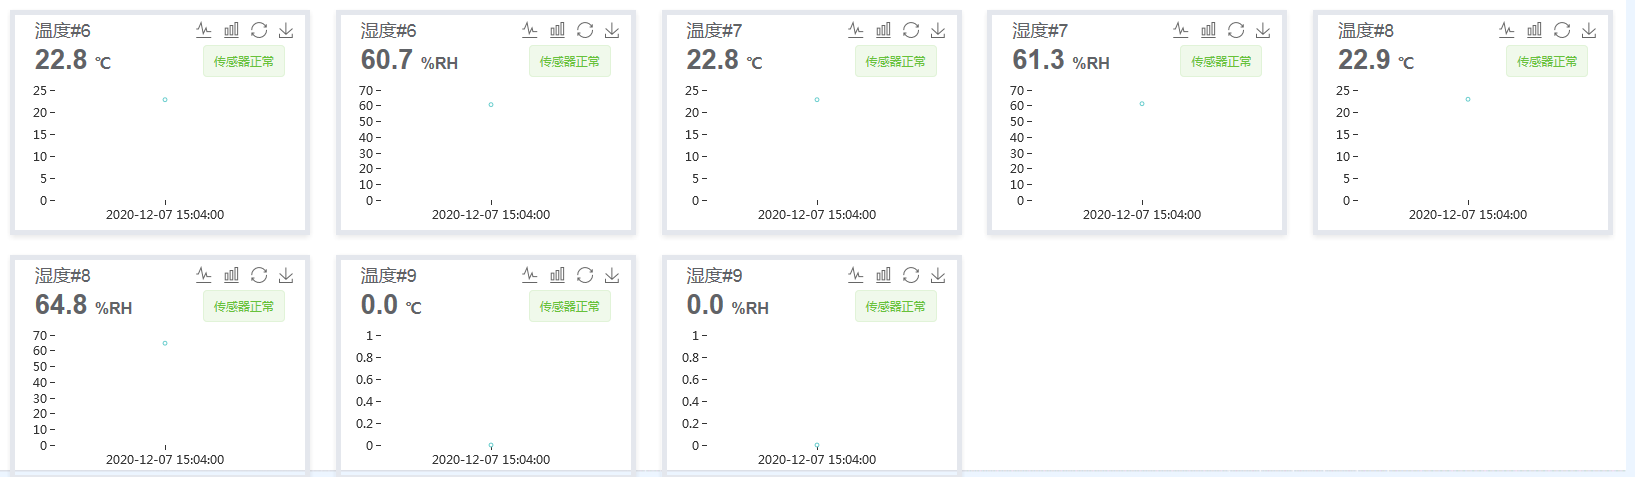1635x477 pixels.
Task: Select line chart icon on 温度#7 card
Action: click(x=856, y=30)
